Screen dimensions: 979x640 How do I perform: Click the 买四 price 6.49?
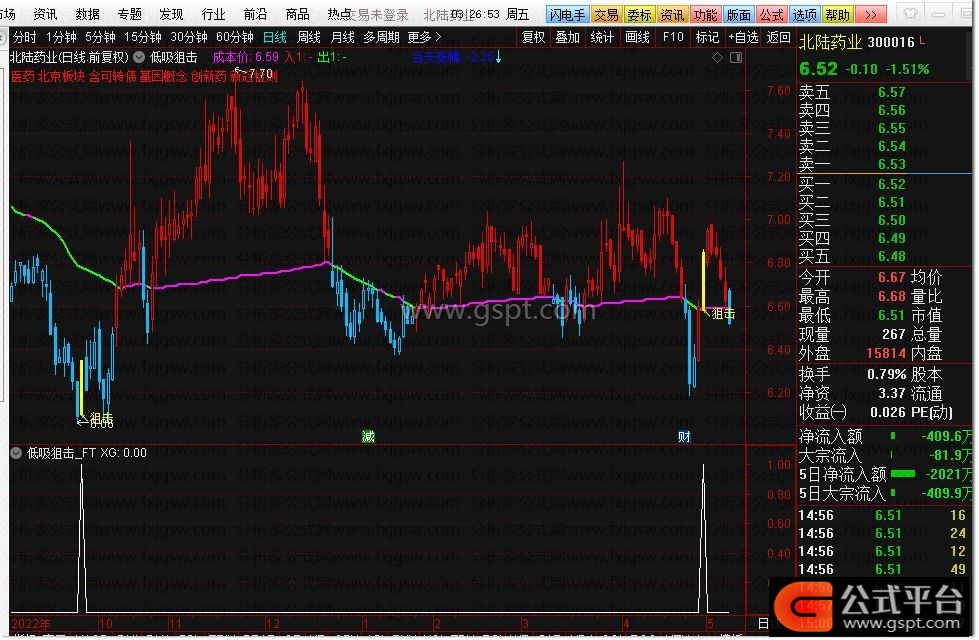[892, 239]
